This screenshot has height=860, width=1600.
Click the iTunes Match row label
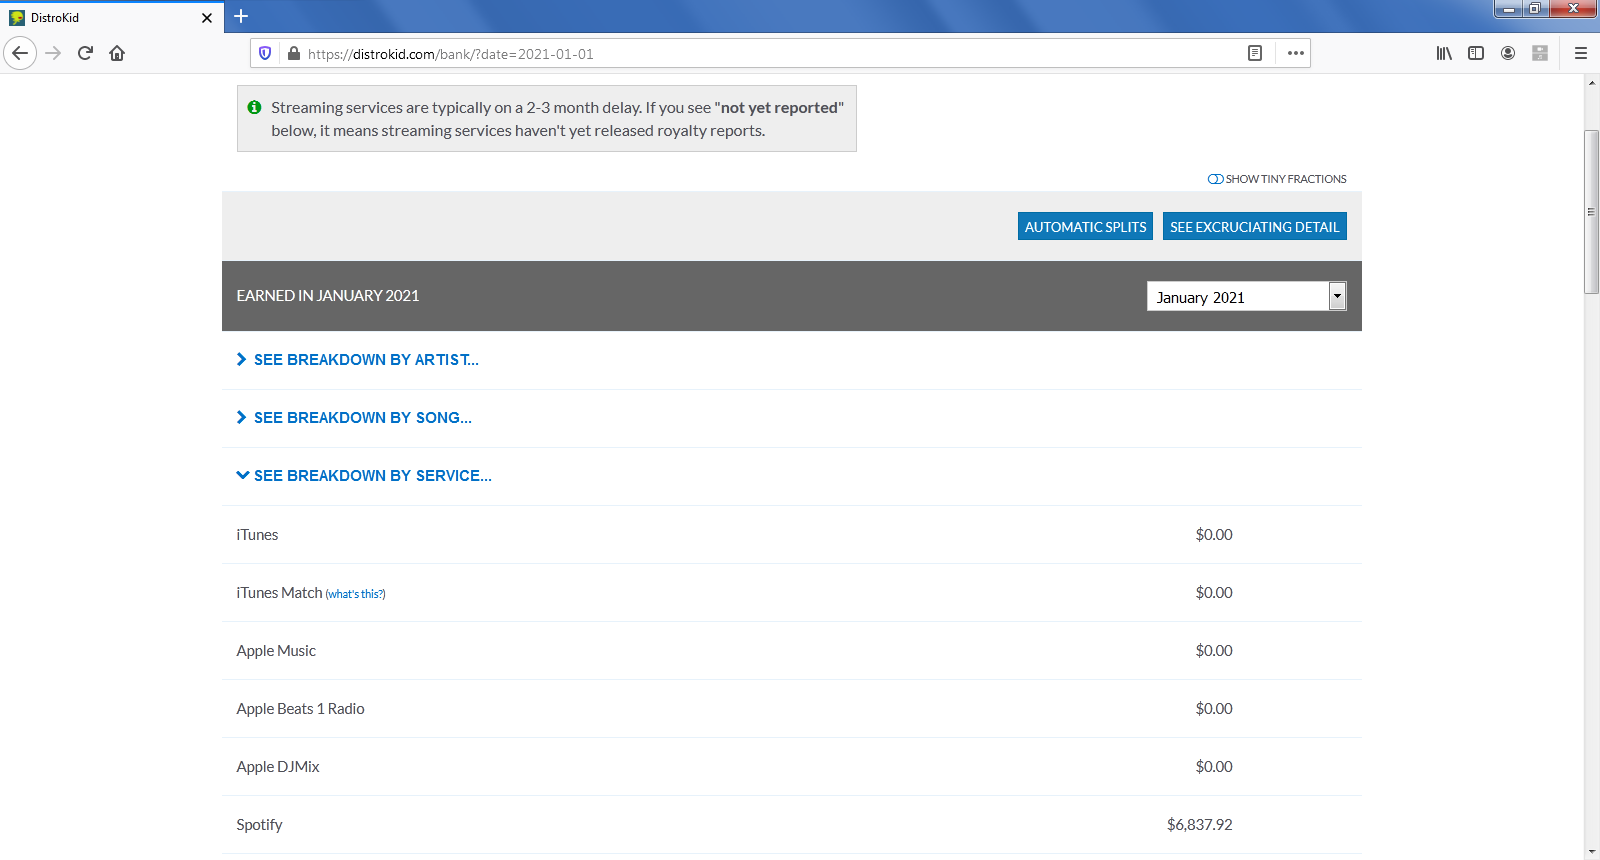click(279, 593)
